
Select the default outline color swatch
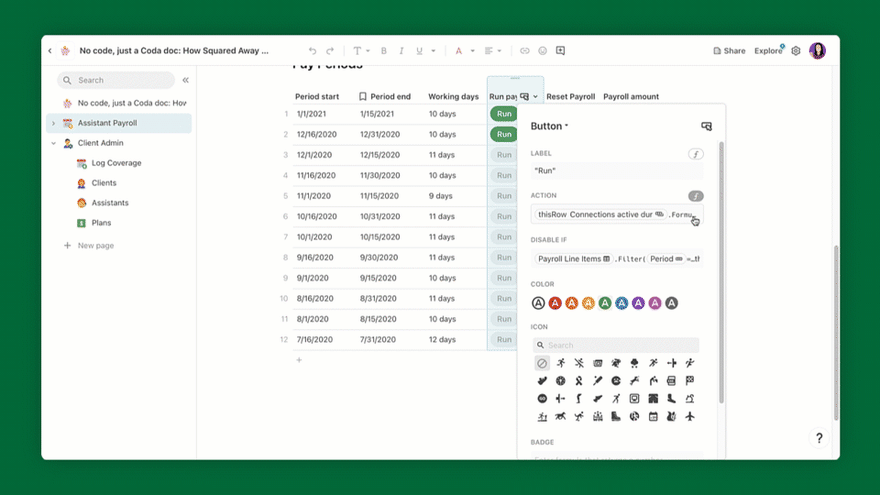coord(538,303)
